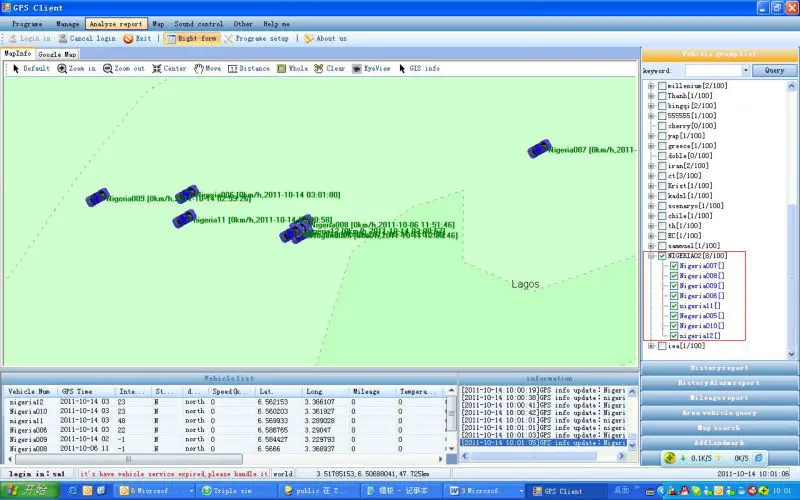800x500 pixels.
Task: Collapse the NIGERIA02 group node
Action: 651,256
